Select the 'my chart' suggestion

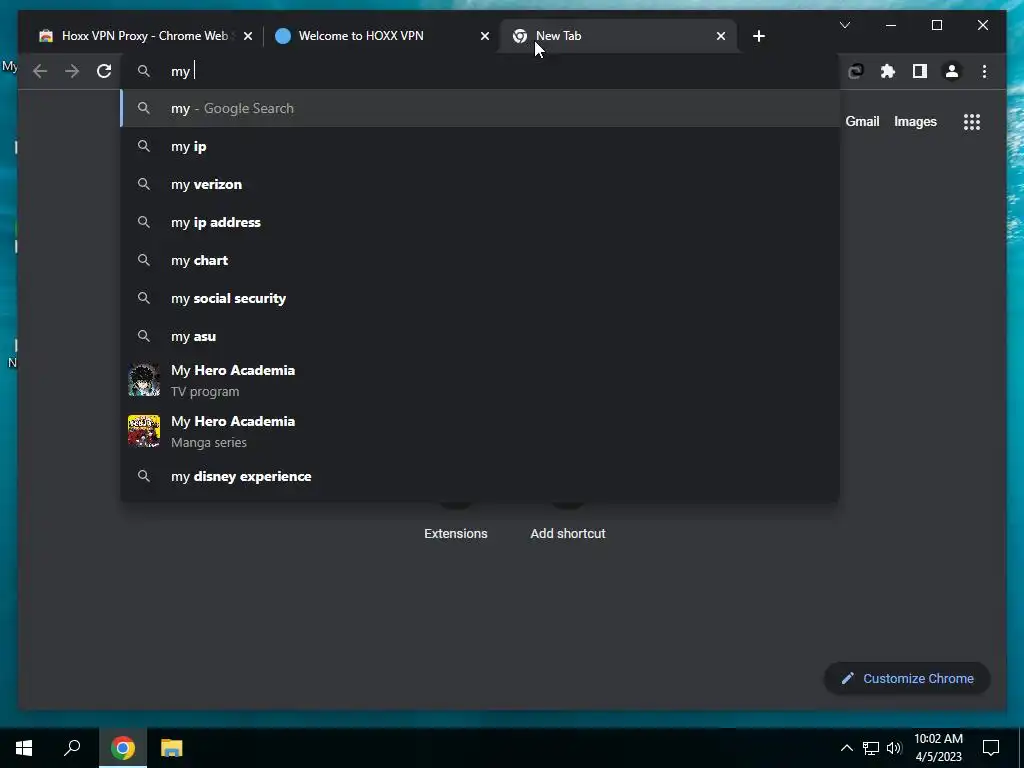tap(480, 260)
